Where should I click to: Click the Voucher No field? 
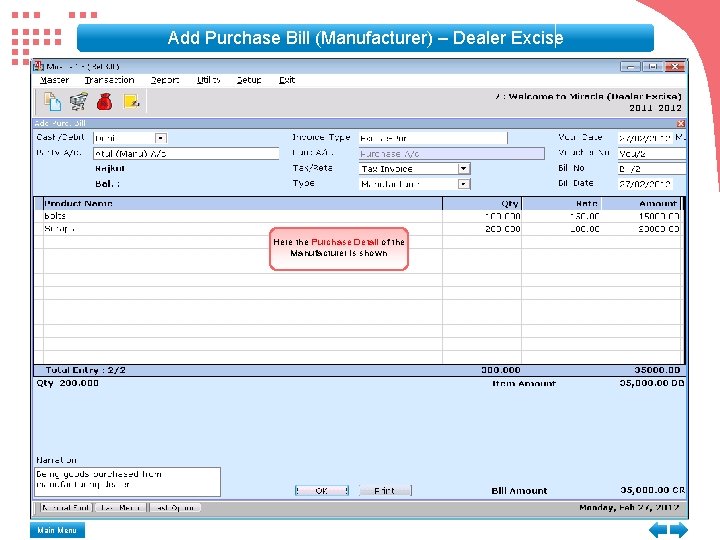[652, 153]
